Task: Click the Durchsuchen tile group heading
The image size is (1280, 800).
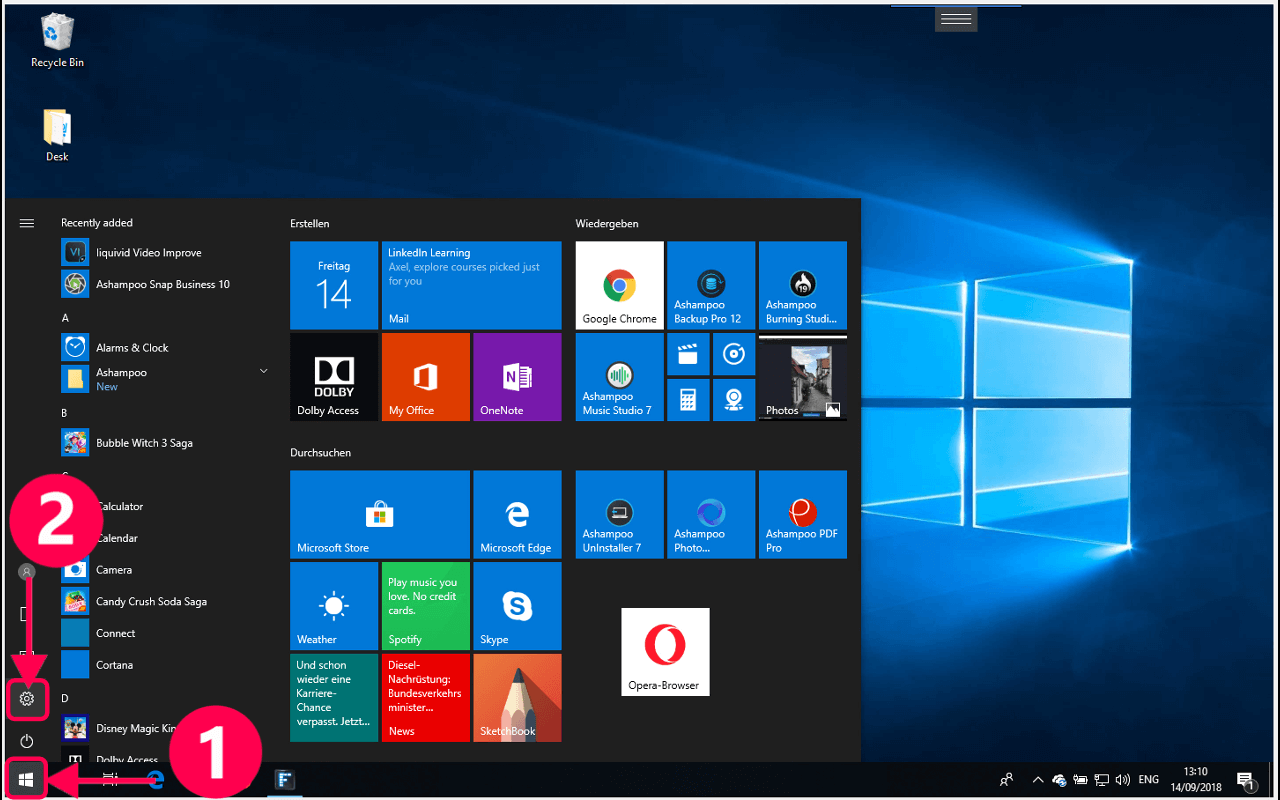Action: (x=320, y=453)
